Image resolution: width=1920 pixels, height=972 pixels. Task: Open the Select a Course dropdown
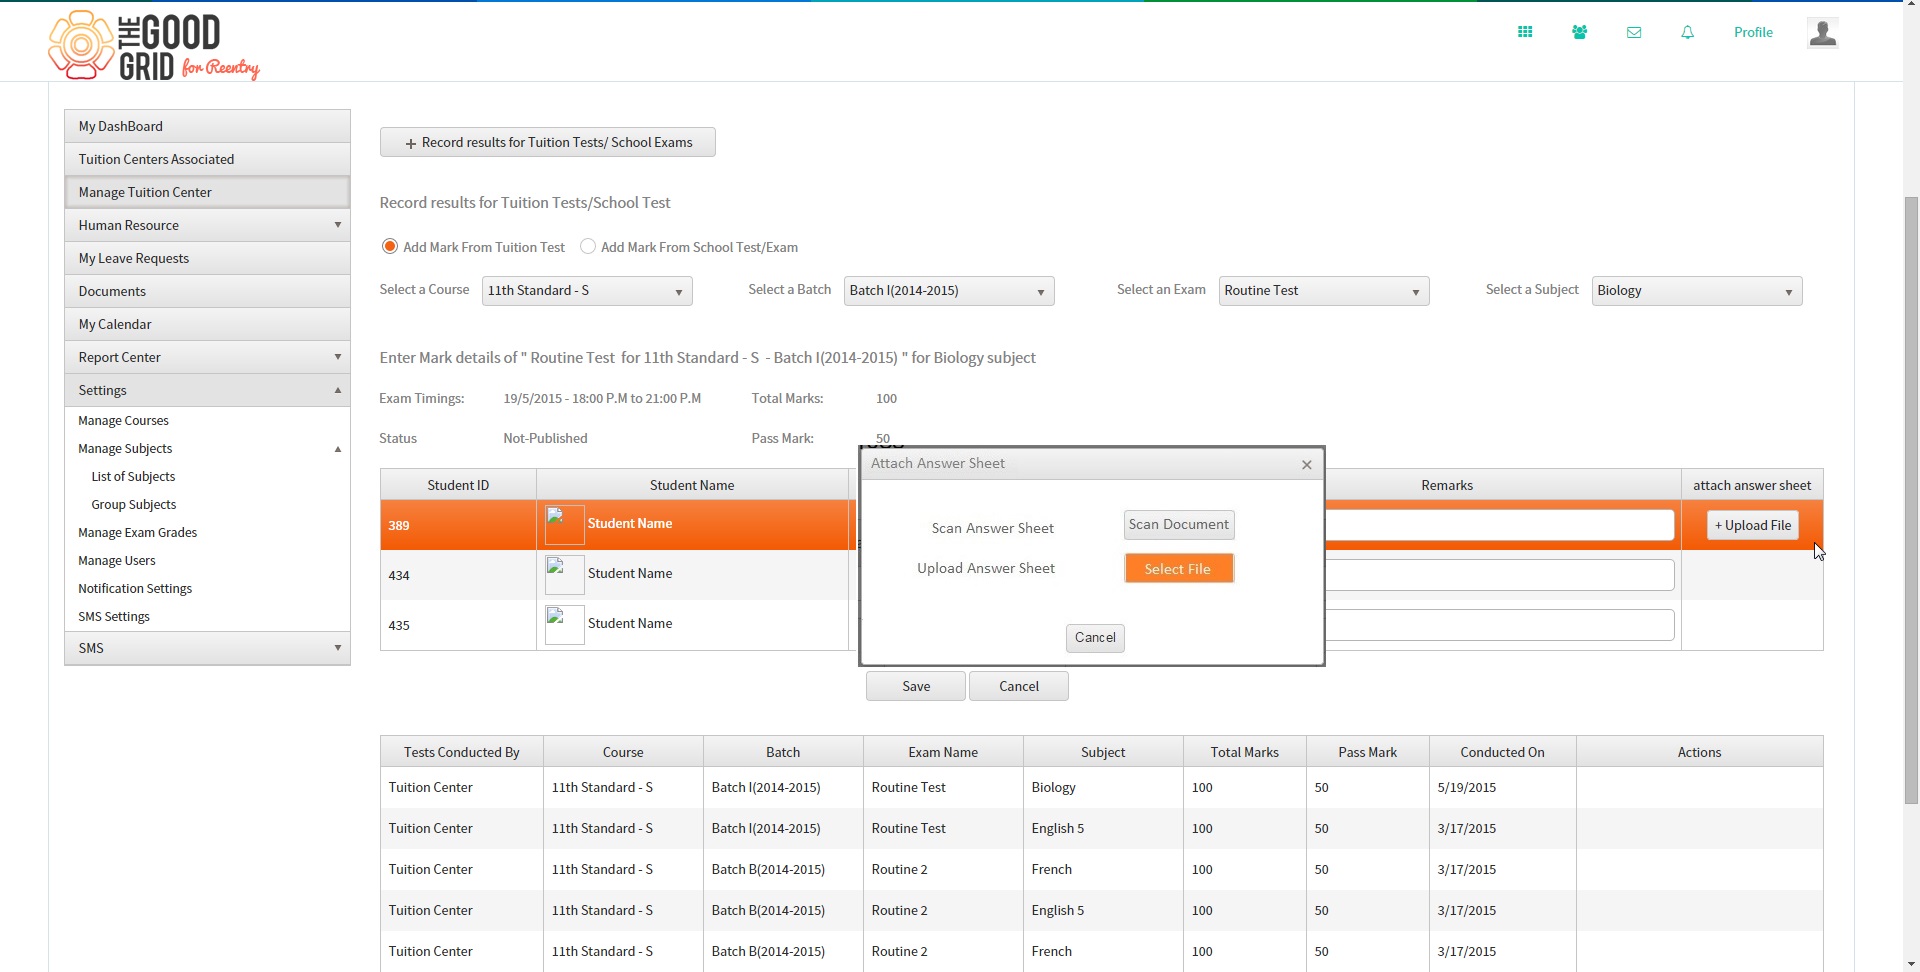(587, 291)
